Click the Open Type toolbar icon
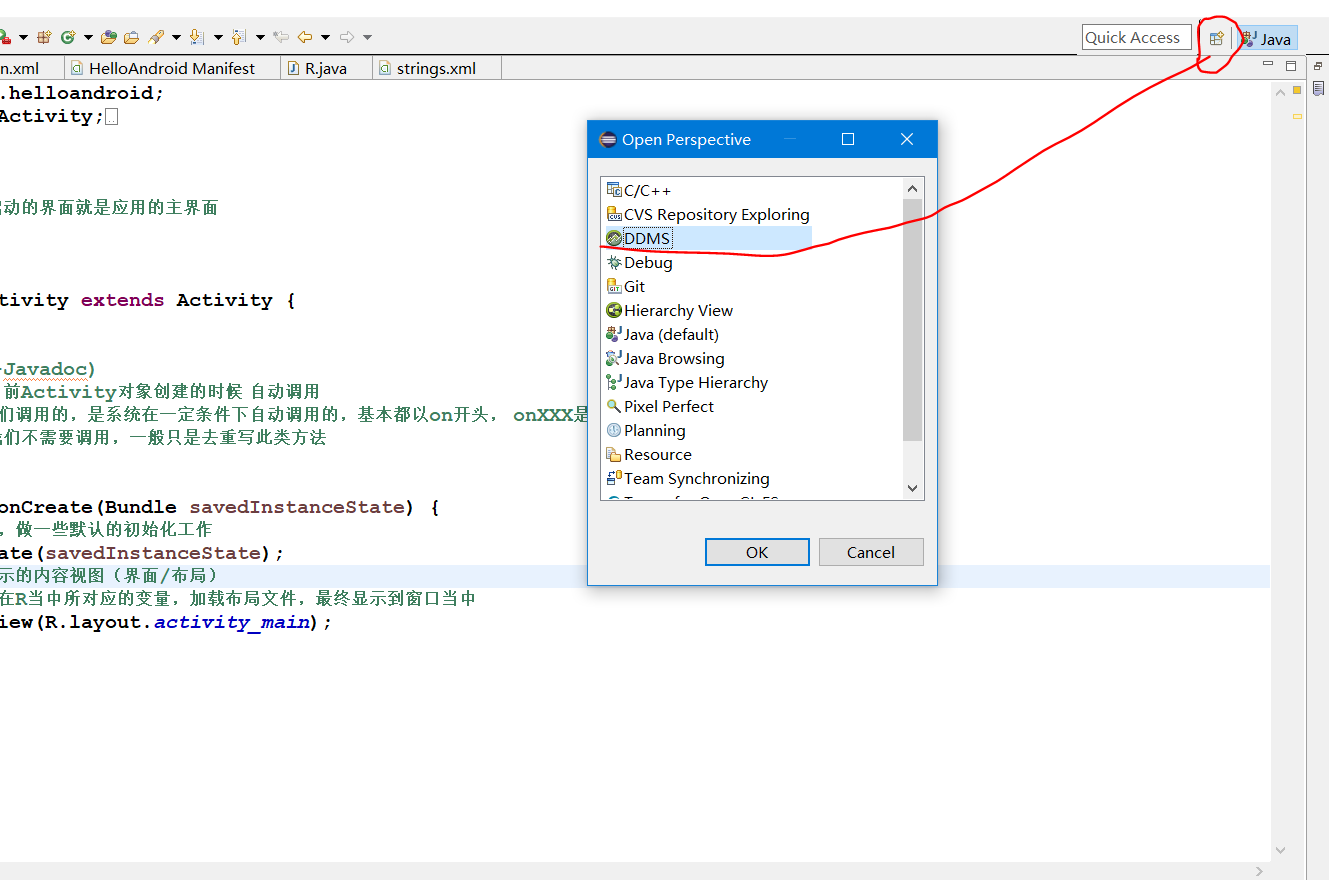This screenshot has width=1329, height=880. pyautogui.click(x=109, y=37)
